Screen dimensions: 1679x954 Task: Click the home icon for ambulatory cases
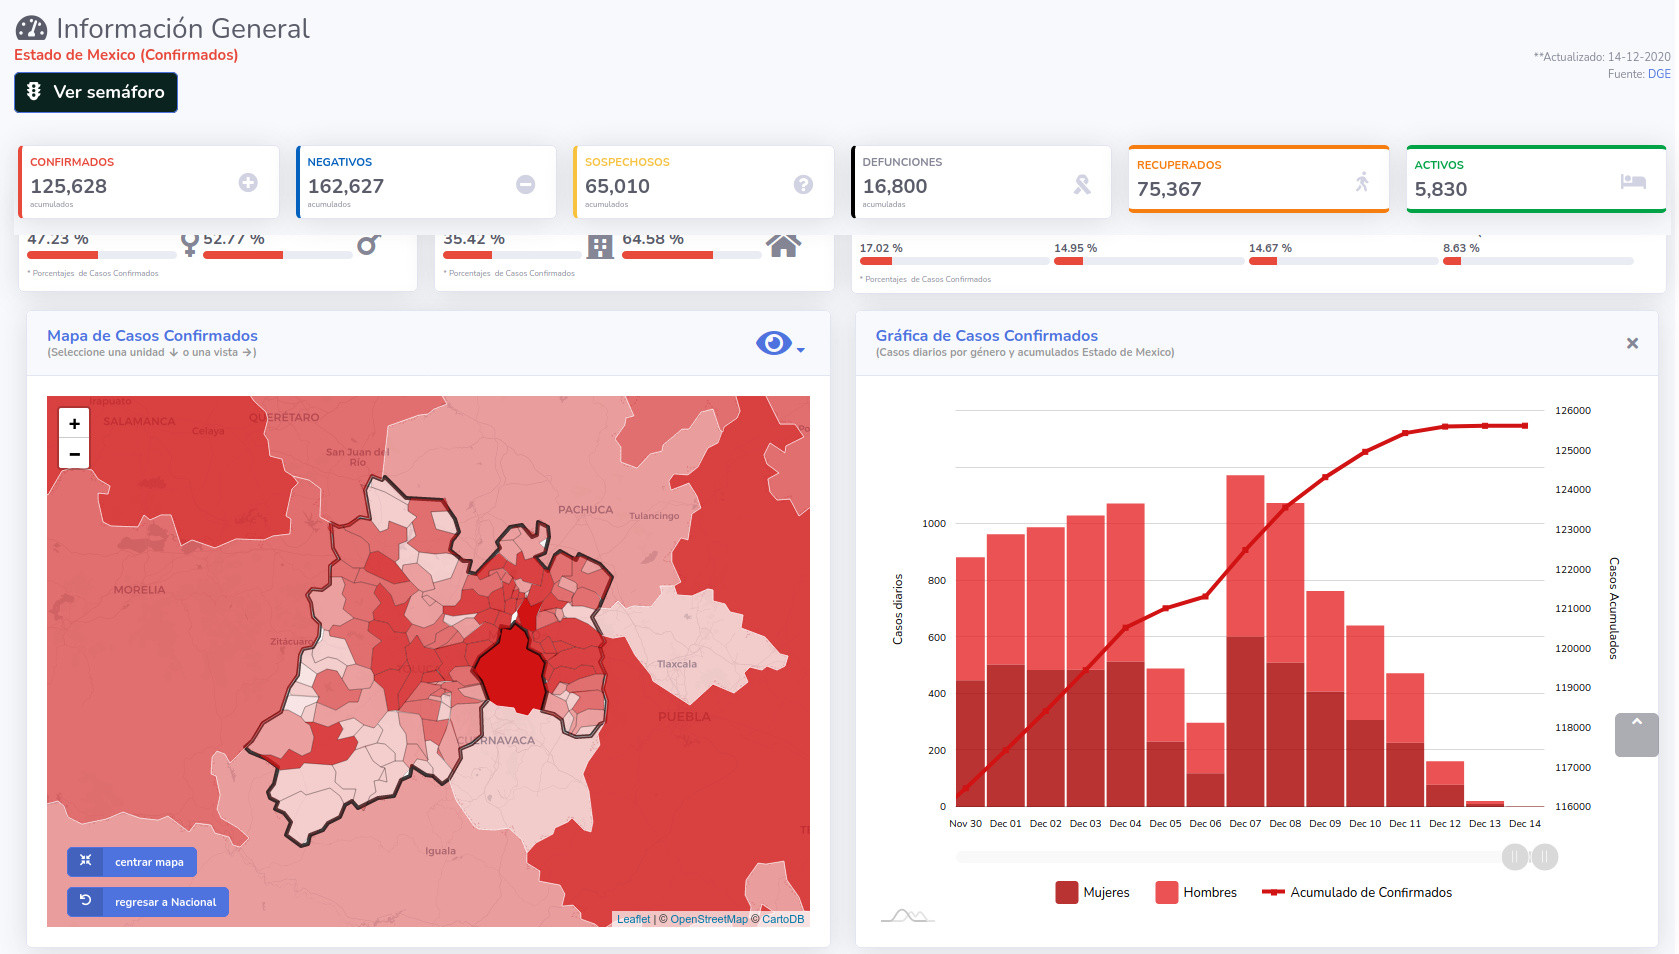783,245
